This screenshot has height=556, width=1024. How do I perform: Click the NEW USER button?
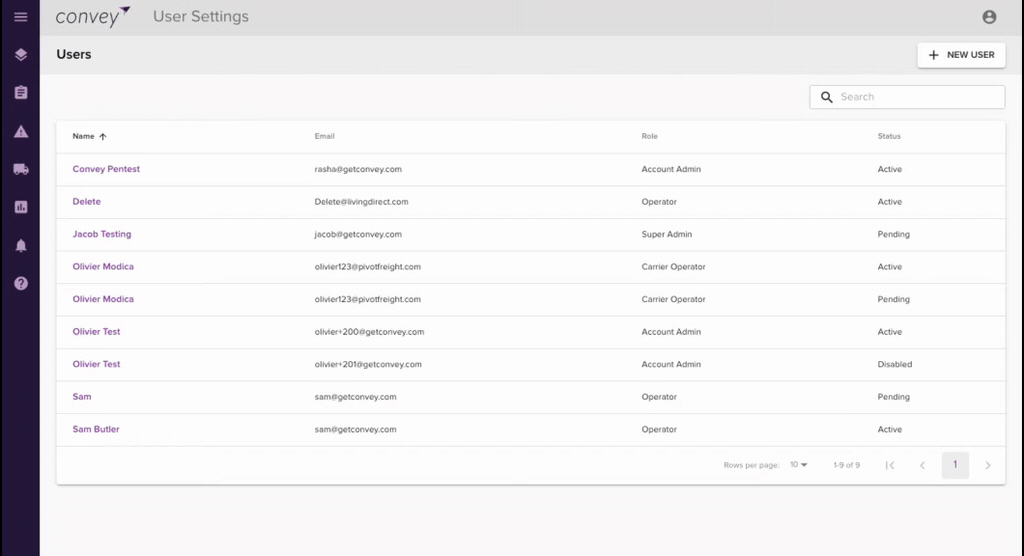pyautogui.click(x=961, y=55)
